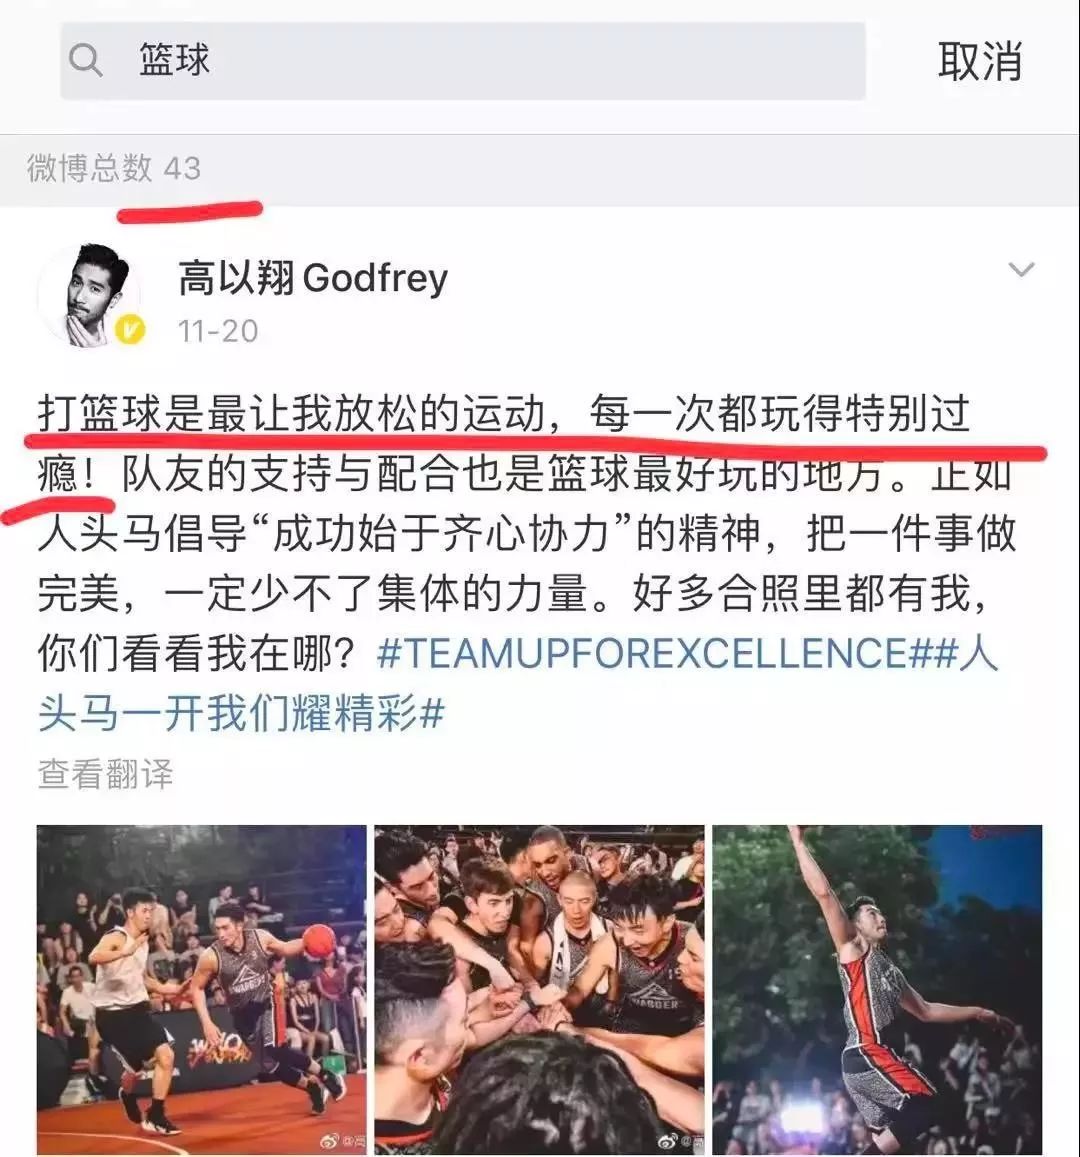The width and height of the screenshot is (1080, 1157).
Task: Open hashtag #人头马一开我们耀精彩#
Action: [x=518, y=684]
